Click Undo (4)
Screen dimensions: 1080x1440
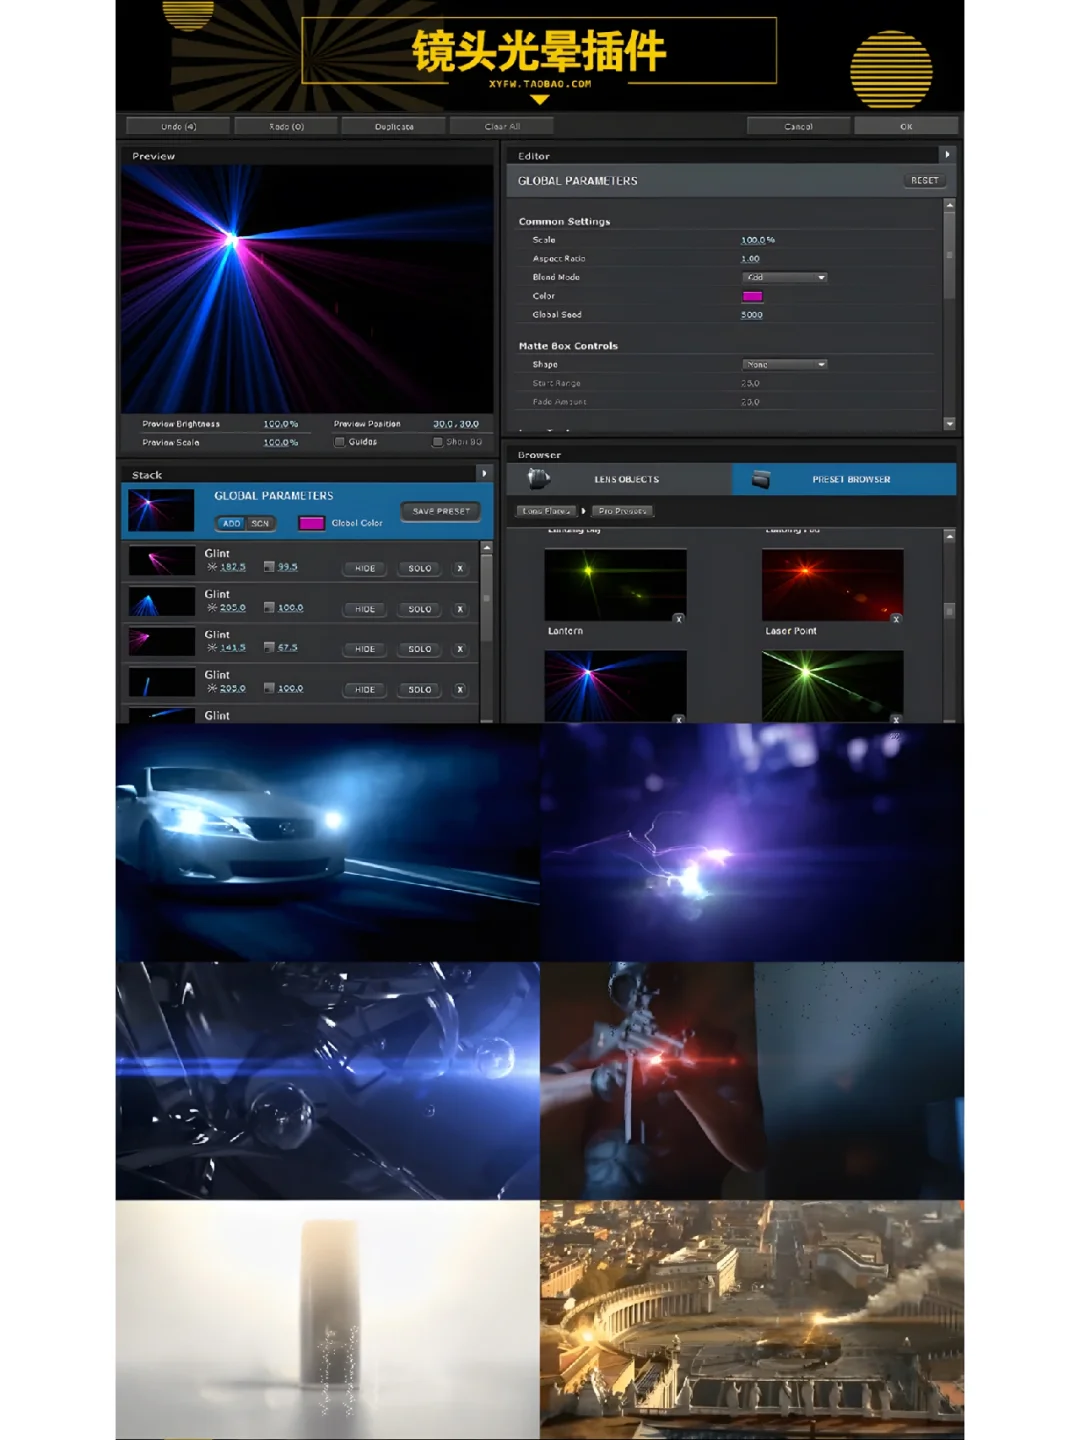click(x=178, y=126)
